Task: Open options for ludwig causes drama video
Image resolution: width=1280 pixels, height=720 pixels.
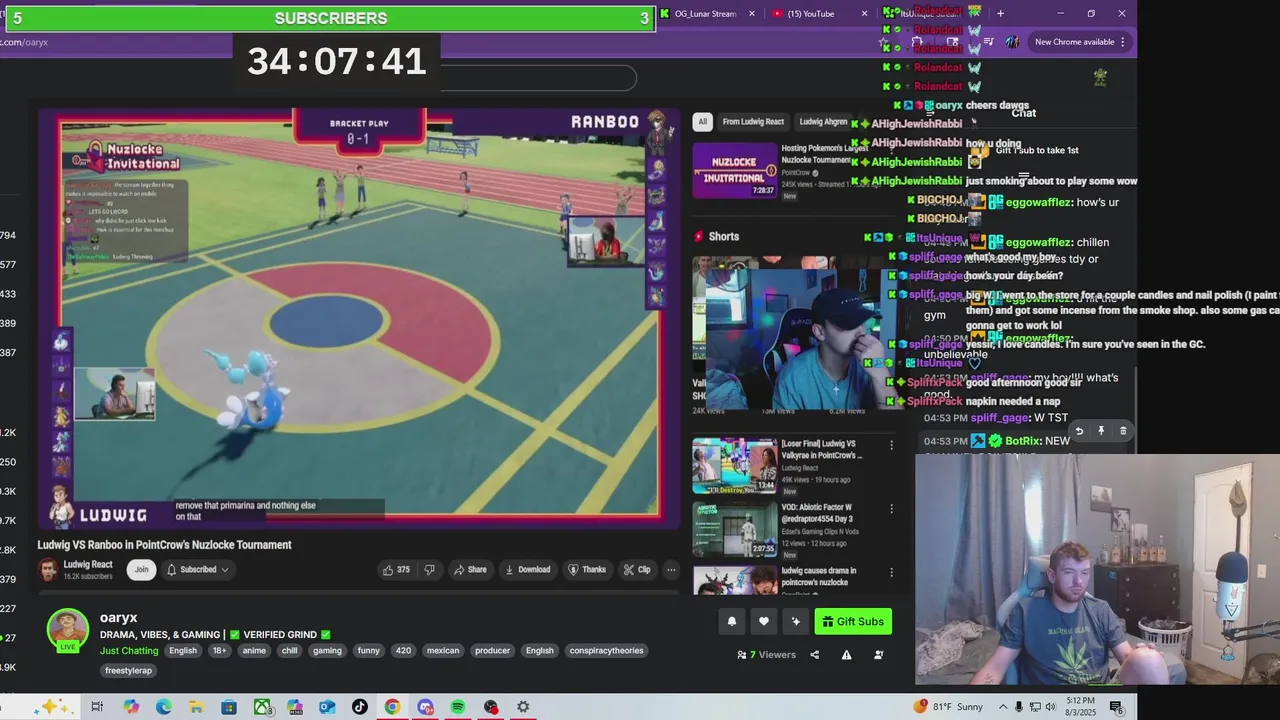Action: 892,572
